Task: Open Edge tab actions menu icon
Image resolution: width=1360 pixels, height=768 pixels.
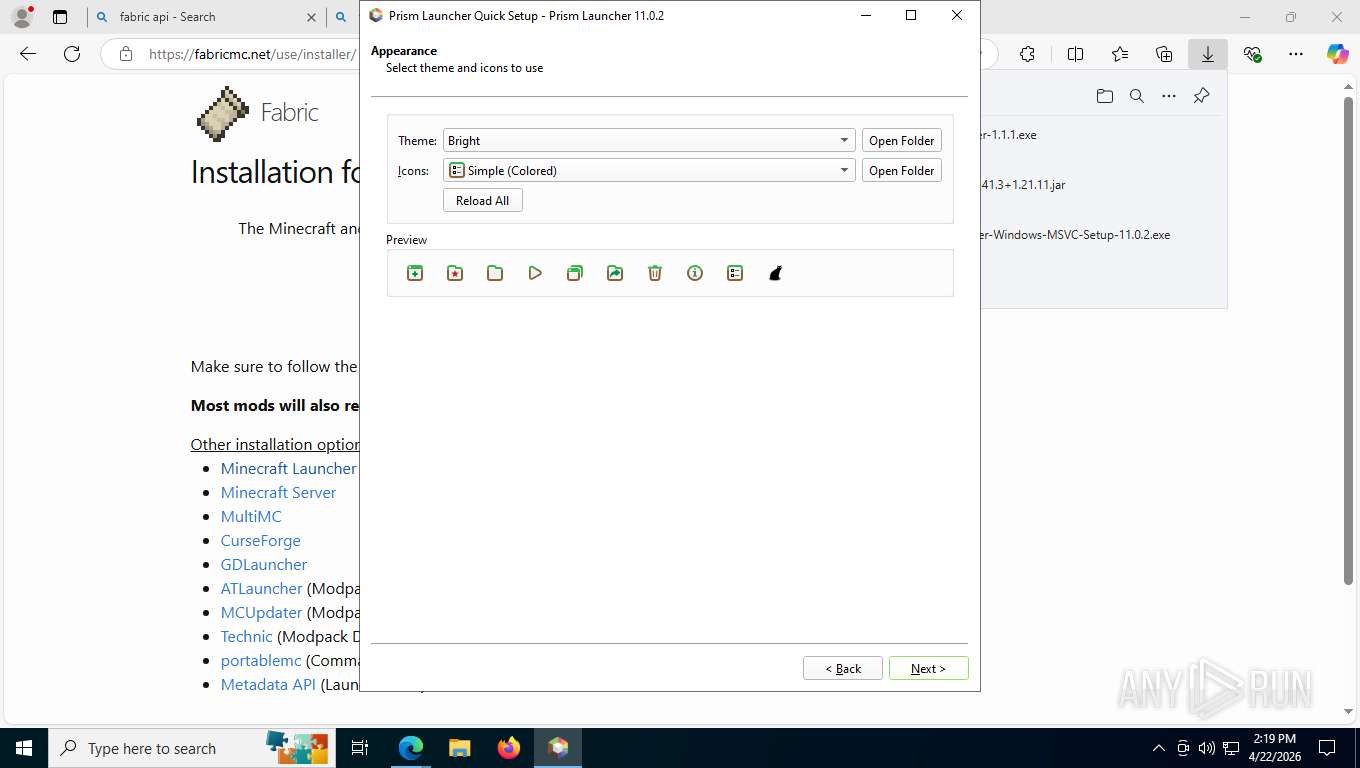Action: (x=60, y=17)
